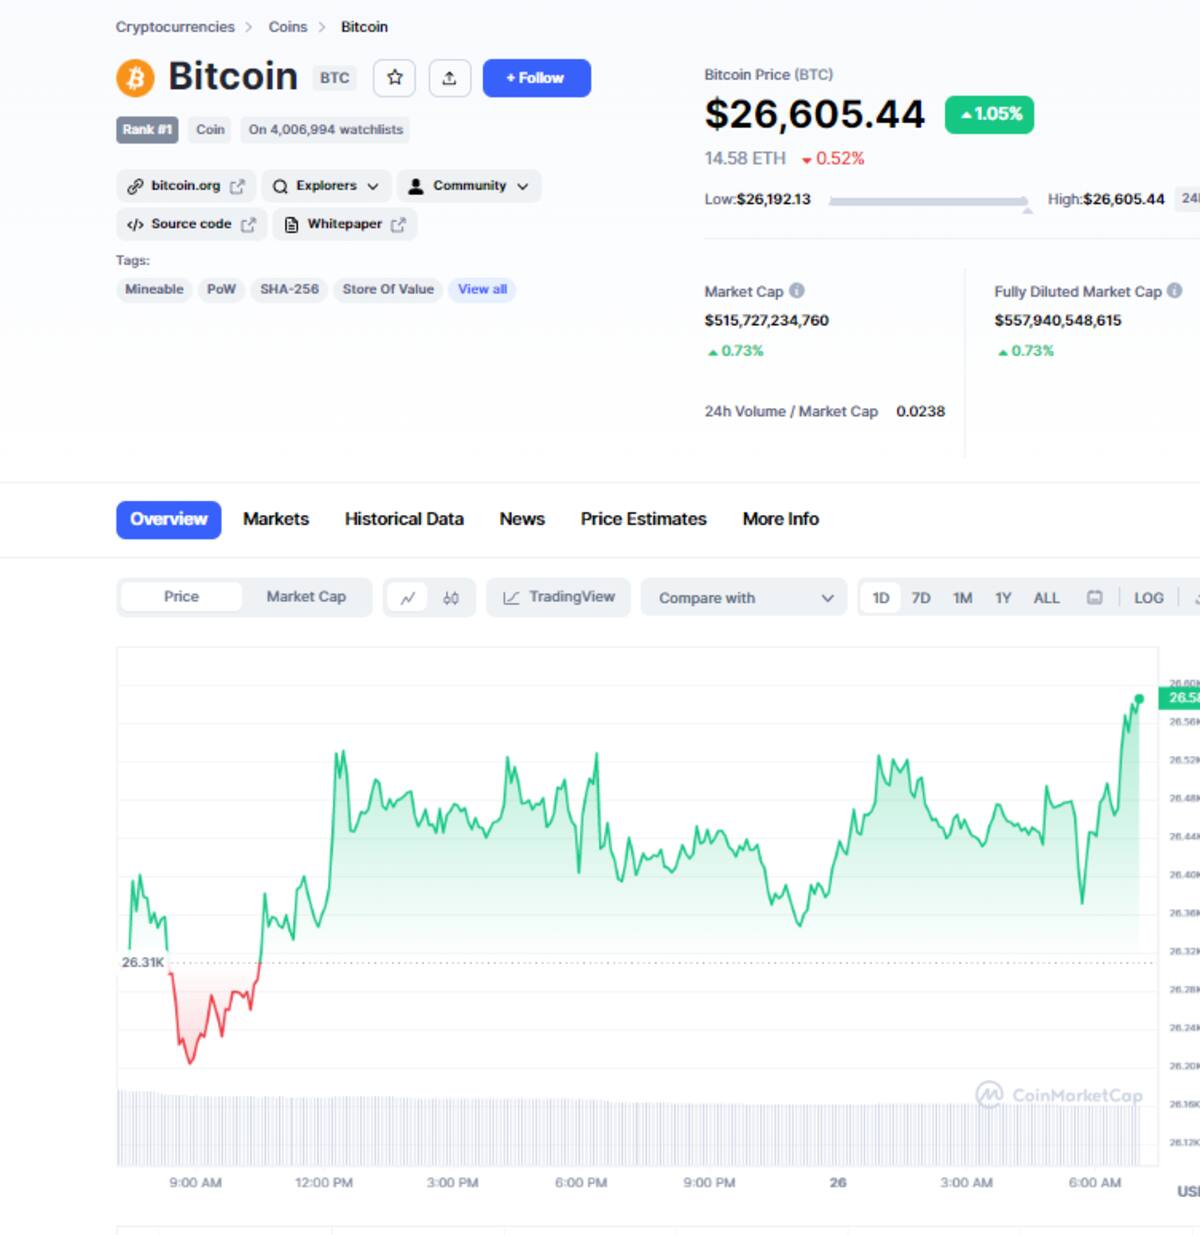The width and height of the screenshot is (1200, 1235).
Task: Open the Compare with dropdown
Action: (x=744, y=598)
